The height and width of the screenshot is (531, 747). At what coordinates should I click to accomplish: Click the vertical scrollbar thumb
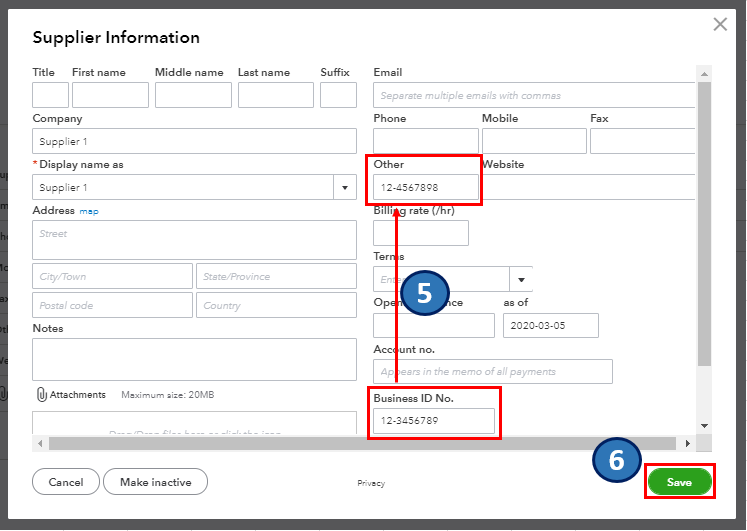[x=704, y=224]
